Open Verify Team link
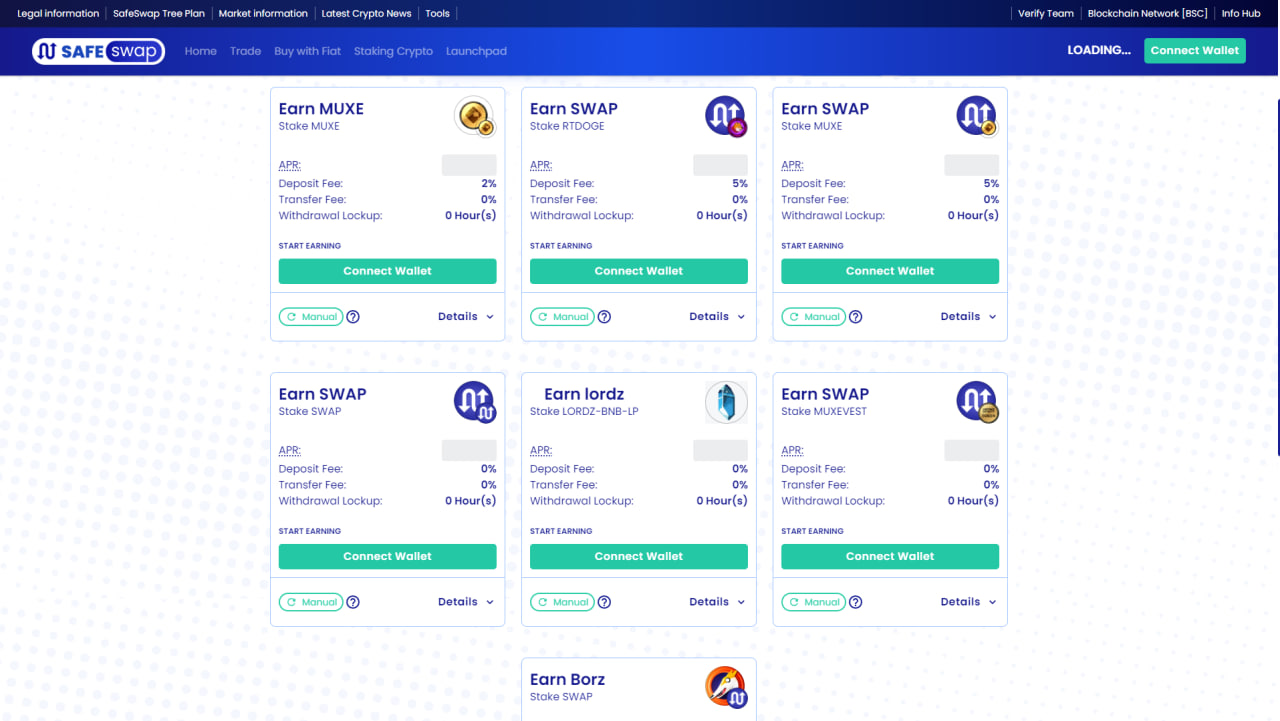Viewport: 1280px width, 721px height. [x=1046, y=14]
